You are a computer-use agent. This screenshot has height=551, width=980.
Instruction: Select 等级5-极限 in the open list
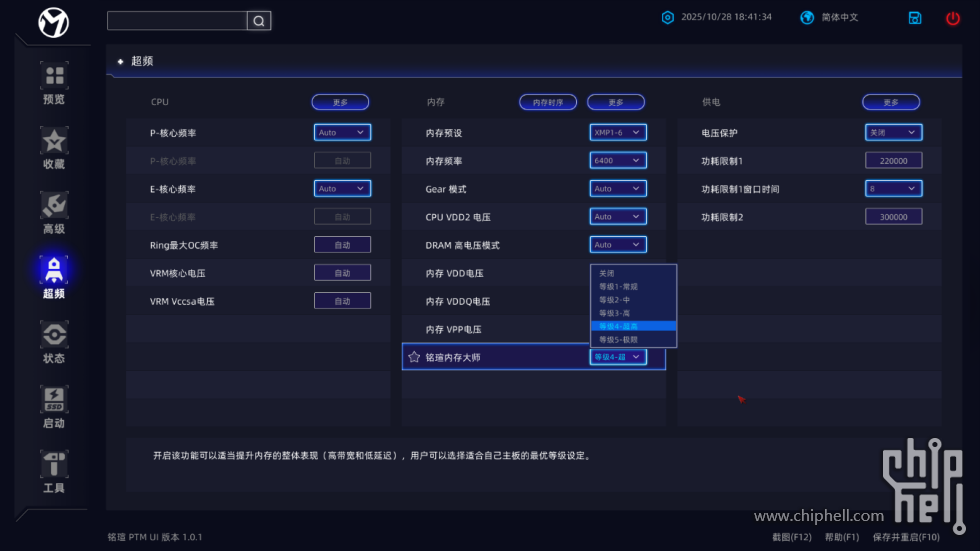click(618, 340)
